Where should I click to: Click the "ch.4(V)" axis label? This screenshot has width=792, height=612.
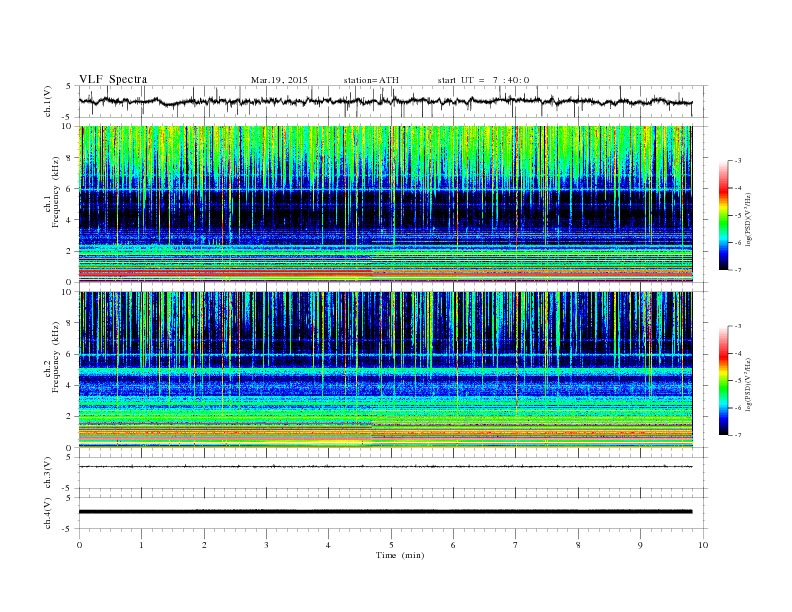(x=48, y=513)
